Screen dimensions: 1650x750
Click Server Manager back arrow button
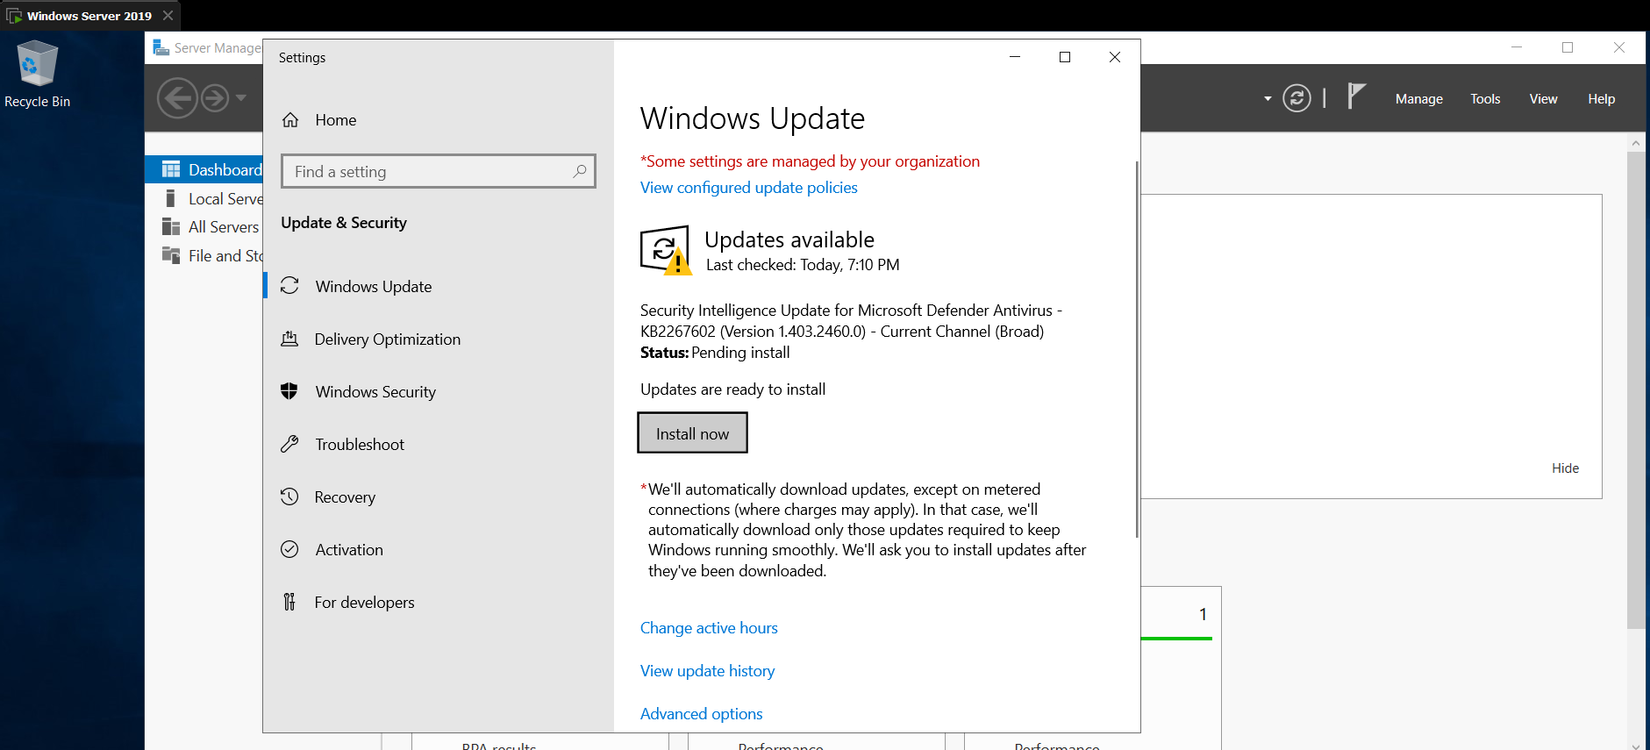click(178, 98)
